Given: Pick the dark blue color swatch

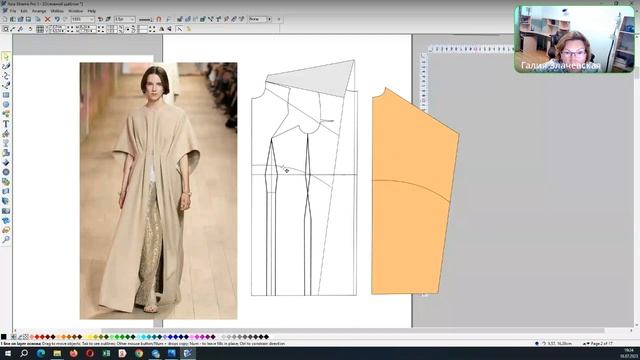Looking at the screenshot, I should (176, 337).
